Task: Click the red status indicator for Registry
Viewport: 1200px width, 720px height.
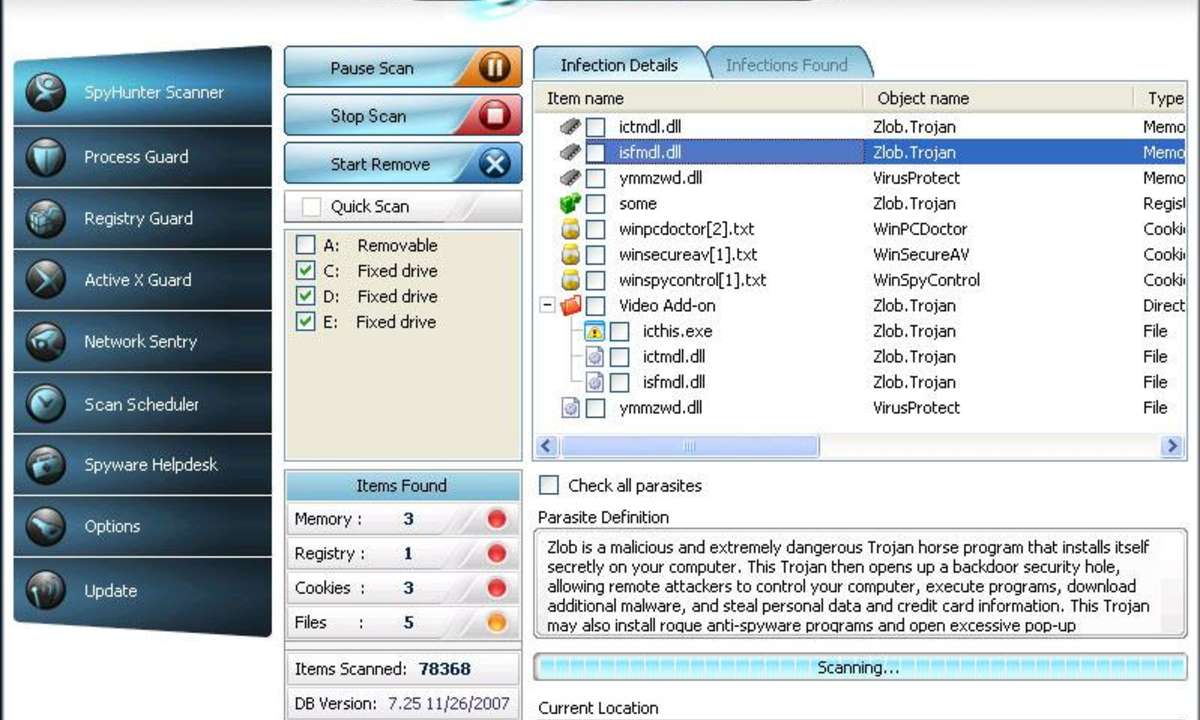Action: click(x=496, y=554)
